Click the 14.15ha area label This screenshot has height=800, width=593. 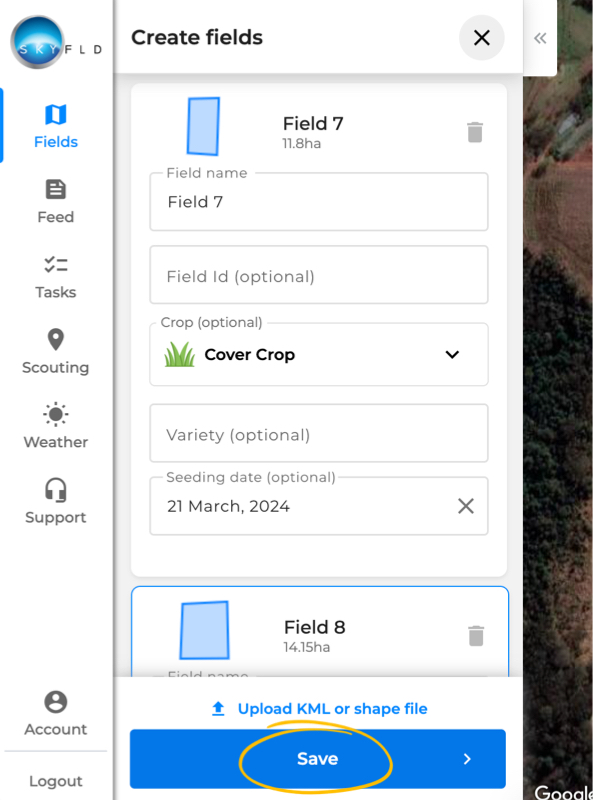coord(307,647)
